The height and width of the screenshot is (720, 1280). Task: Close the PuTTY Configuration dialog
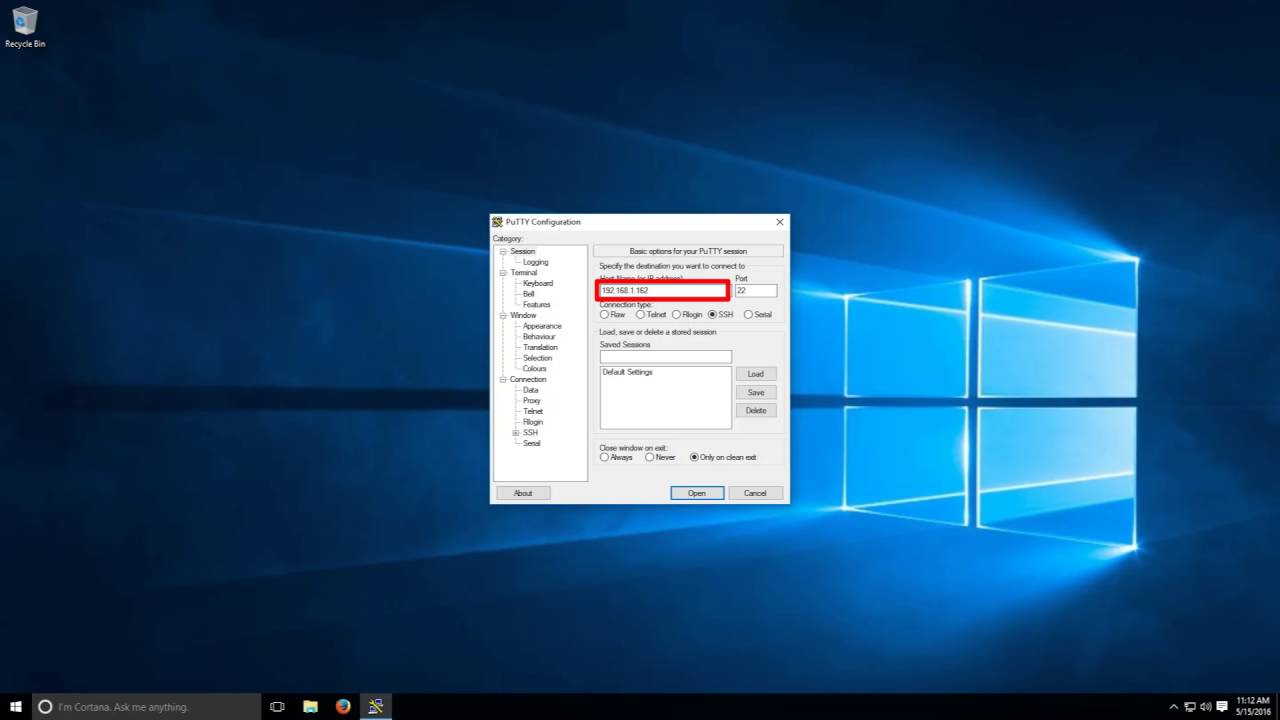coord(780,222)
